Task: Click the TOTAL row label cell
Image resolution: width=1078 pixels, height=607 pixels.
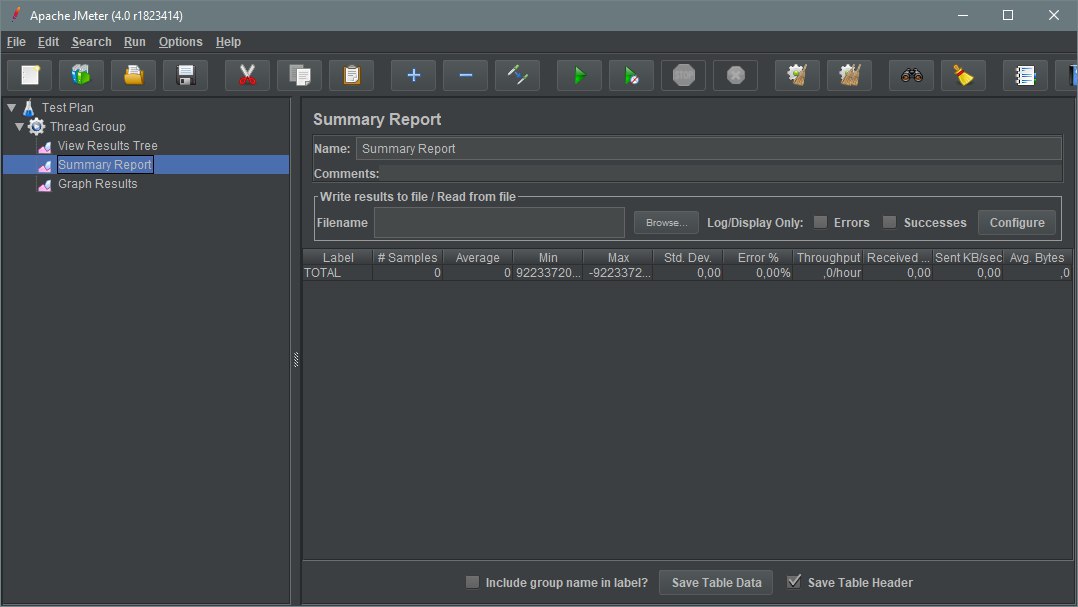Action: tap(338, 273)
